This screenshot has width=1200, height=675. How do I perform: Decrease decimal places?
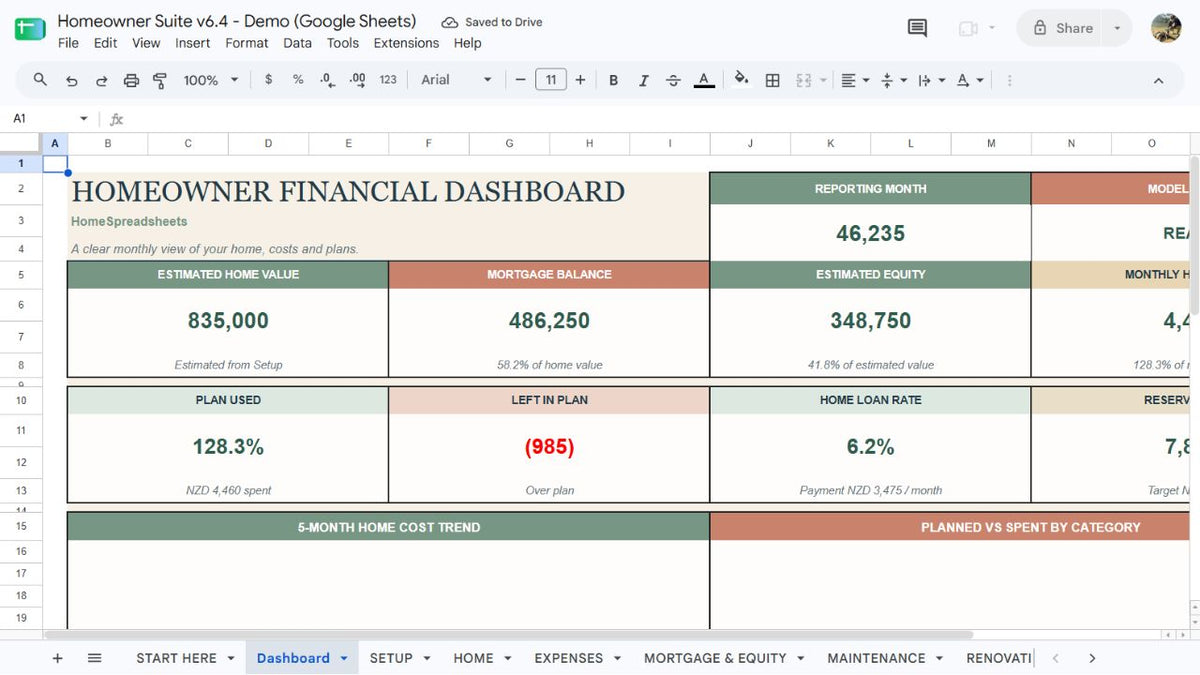327,80
